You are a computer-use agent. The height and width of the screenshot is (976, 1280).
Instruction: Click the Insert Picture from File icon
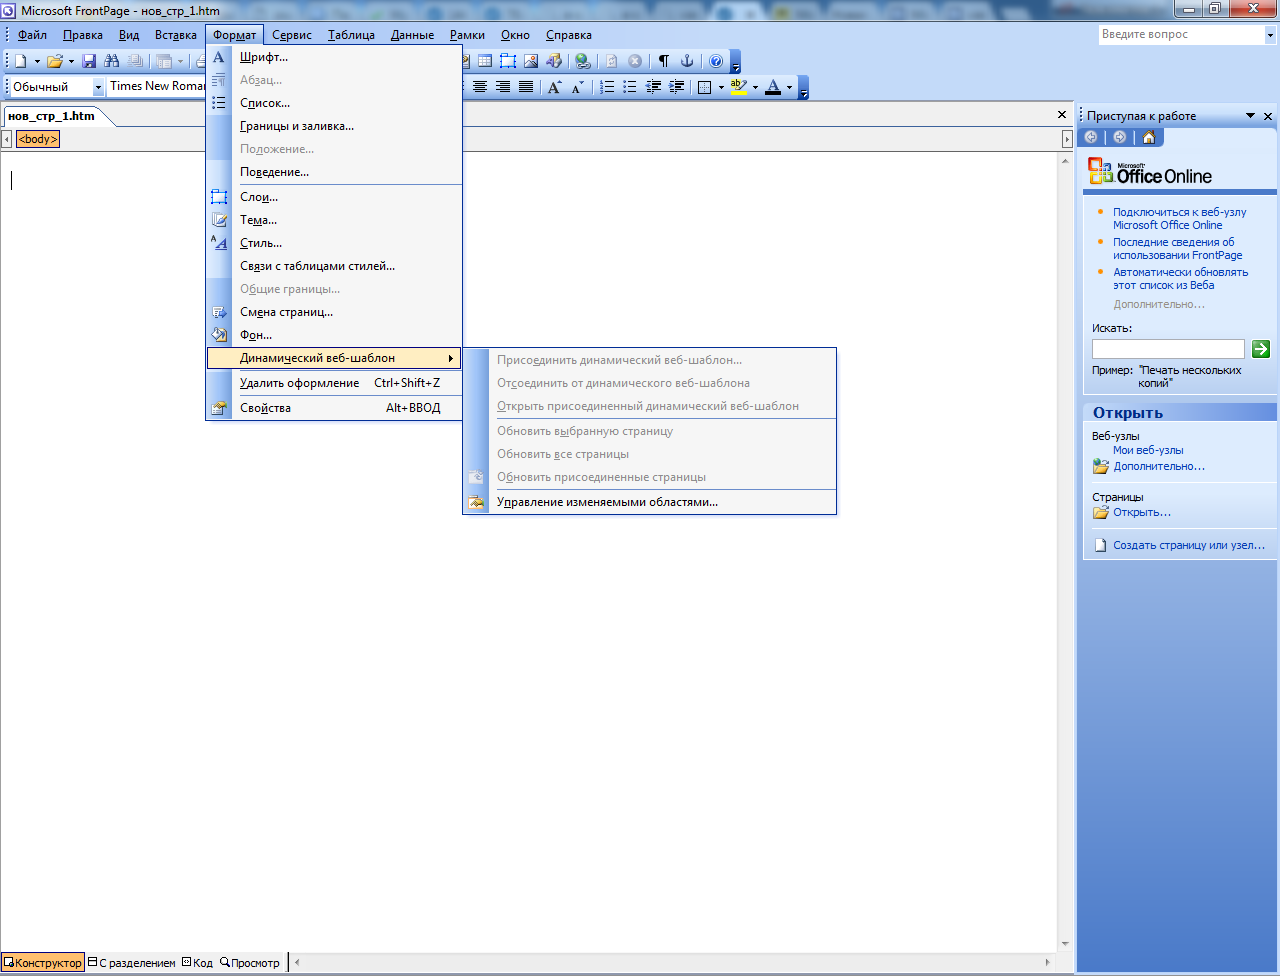[x=531, y=61]
